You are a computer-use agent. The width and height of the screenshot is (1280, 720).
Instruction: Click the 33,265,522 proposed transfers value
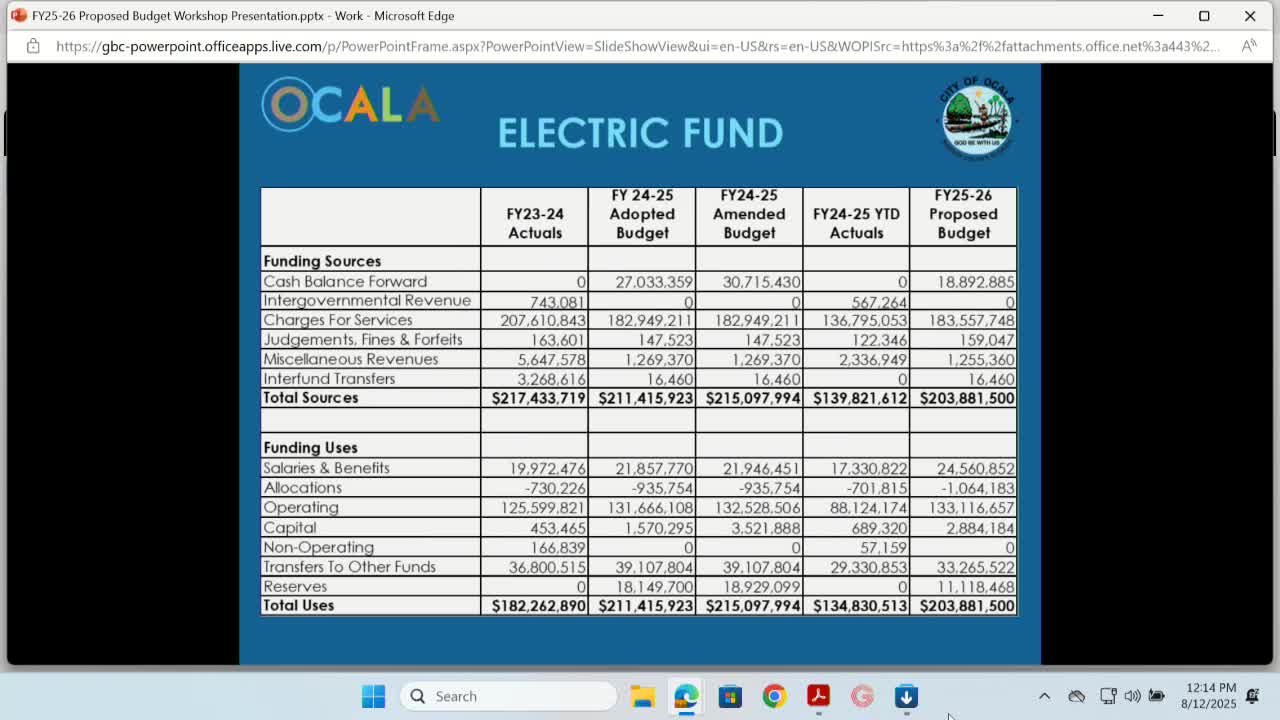[x=976, y=567]
